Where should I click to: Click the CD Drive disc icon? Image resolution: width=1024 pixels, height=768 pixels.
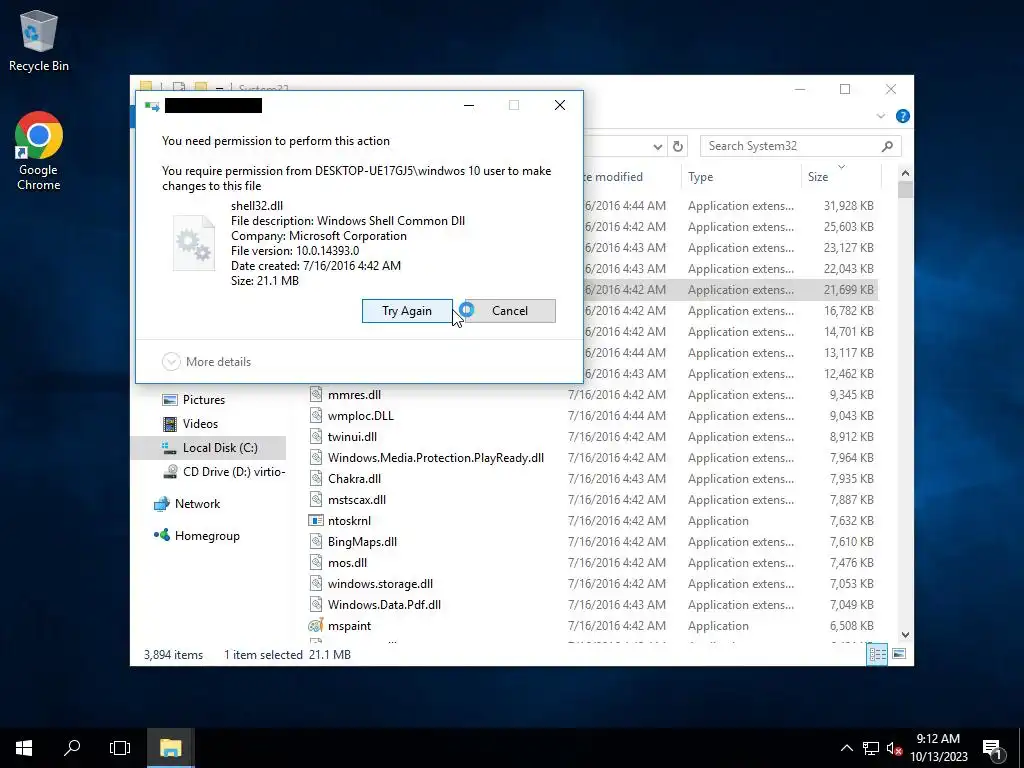point(170,472)
